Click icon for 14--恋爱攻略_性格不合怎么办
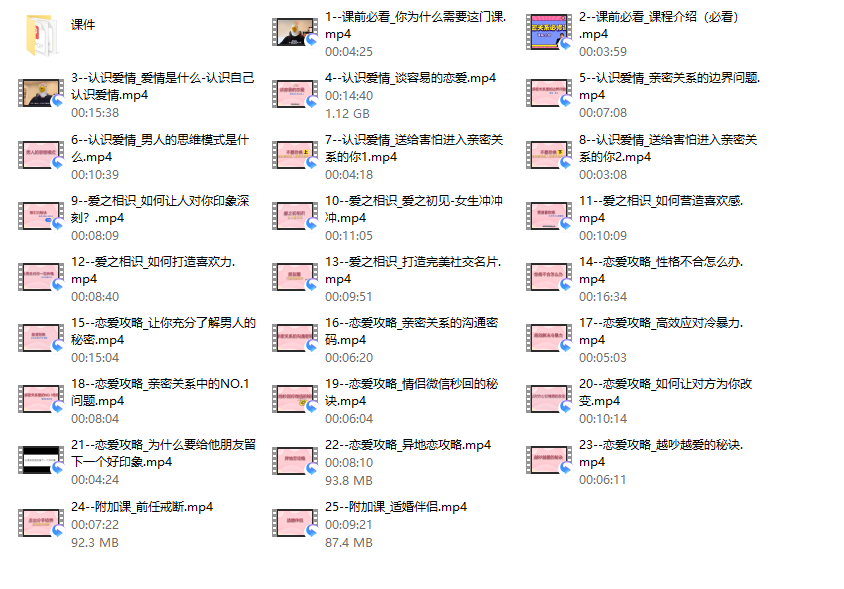Image resolution: width=844 pixels, height=589 pixels. click(x=549, y=277)
